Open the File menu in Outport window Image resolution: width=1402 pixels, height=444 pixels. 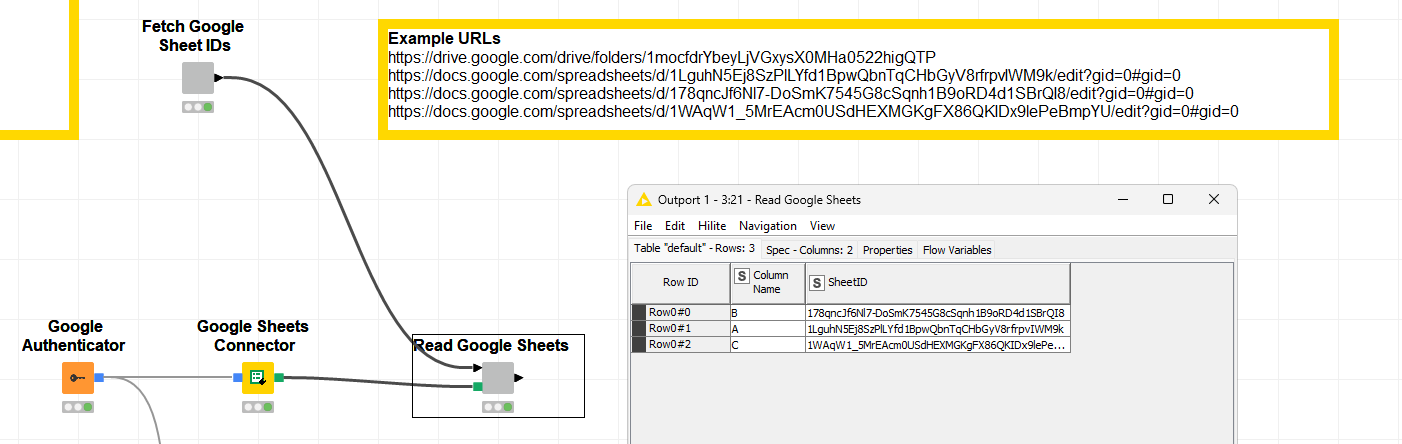(643, 226)
